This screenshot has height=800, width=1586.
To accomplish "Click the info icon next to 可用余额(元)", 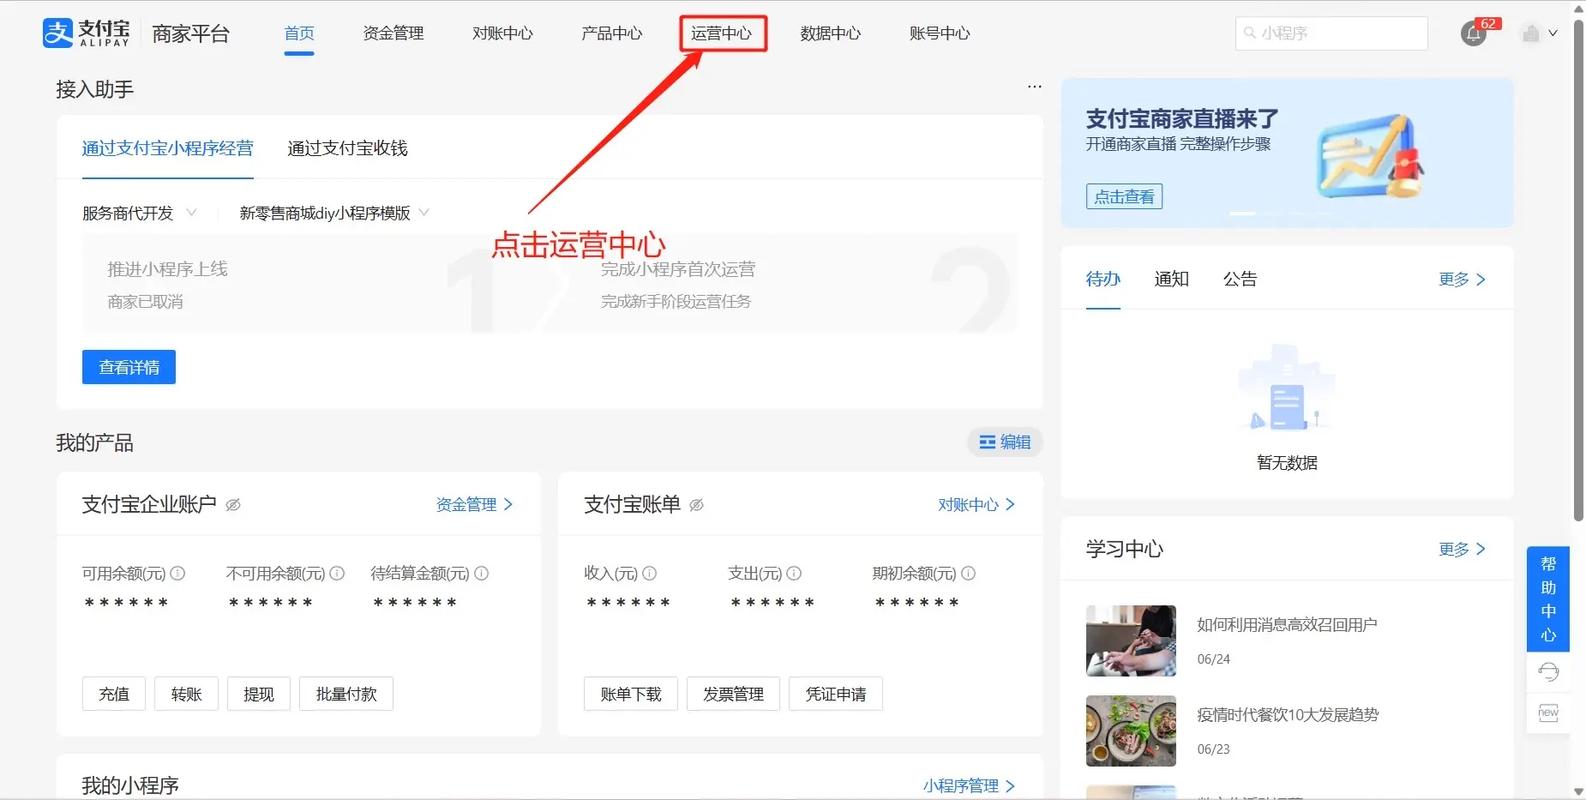I will coord(178,573).
